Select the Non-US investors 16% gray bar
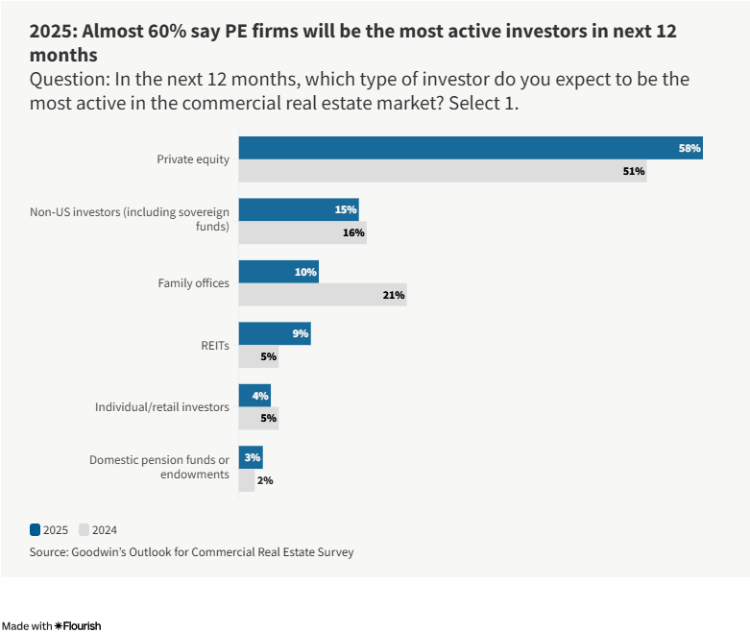 point(302,233)
